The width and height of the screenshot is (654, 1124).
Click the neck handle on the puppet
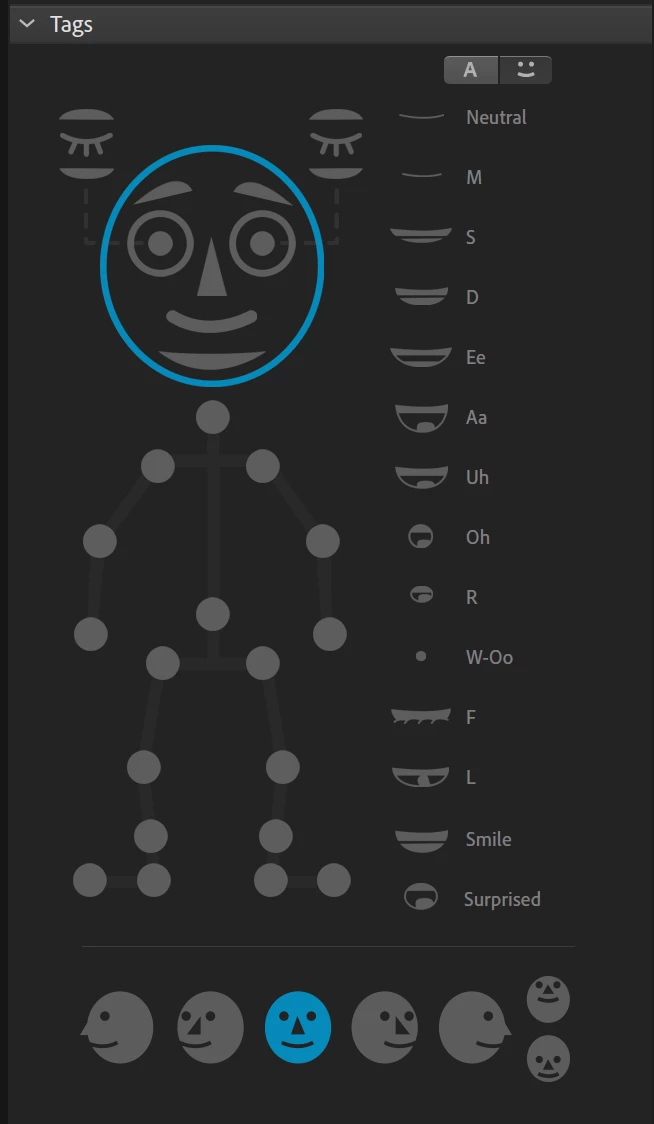[213, 417]
